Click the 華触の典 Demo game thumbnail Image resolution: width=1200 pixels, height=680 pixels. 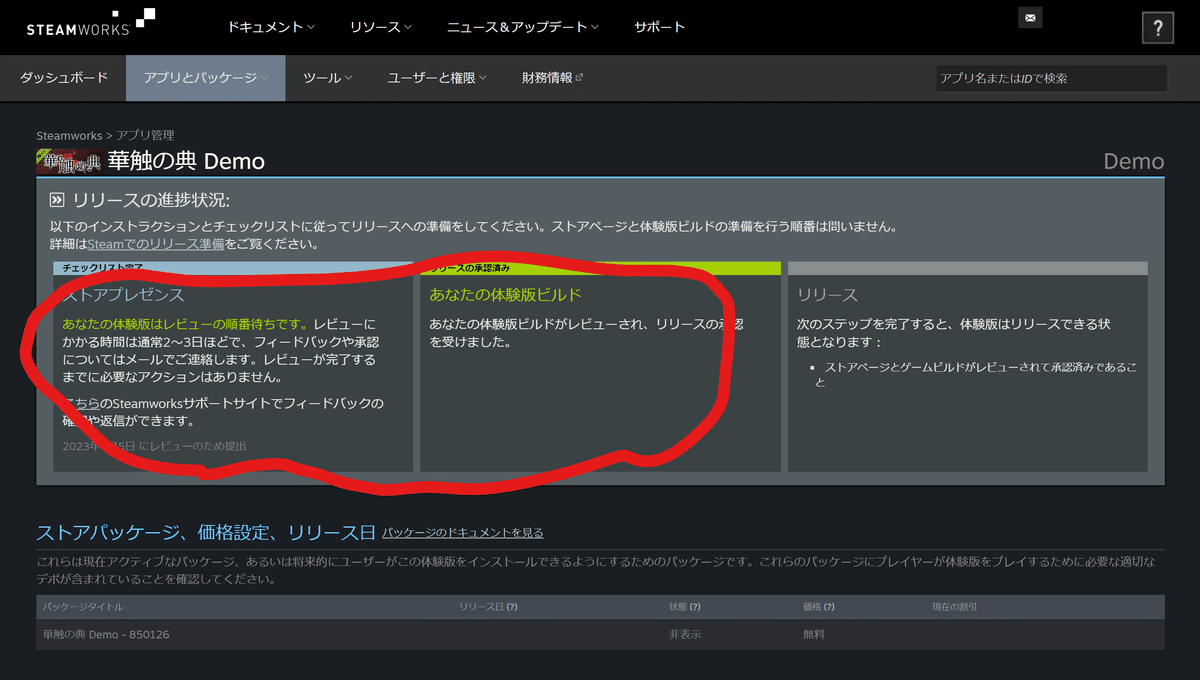click(69, 161)
